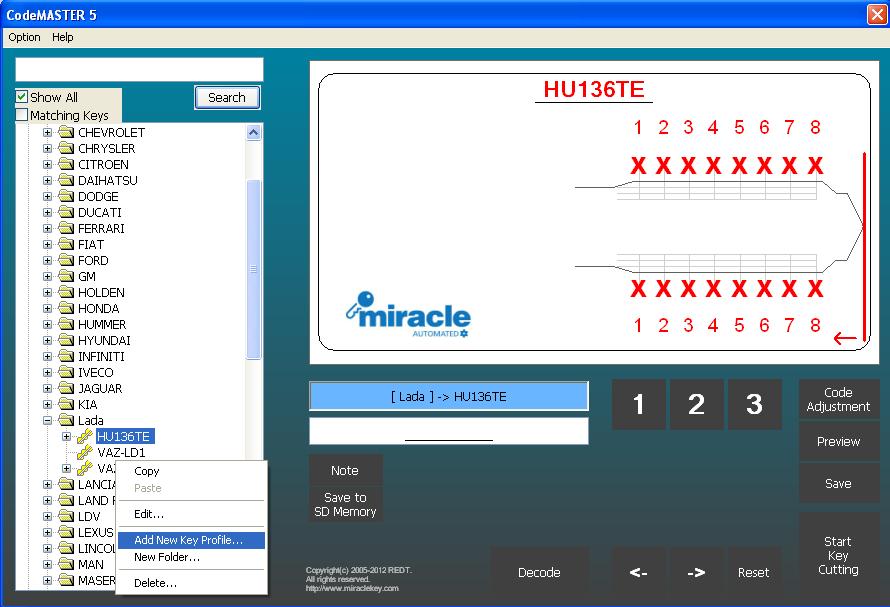The width and height of the screenshot is (890, 607).
Task: Expand the KIA tree node
Action: (x=48, y=404)
